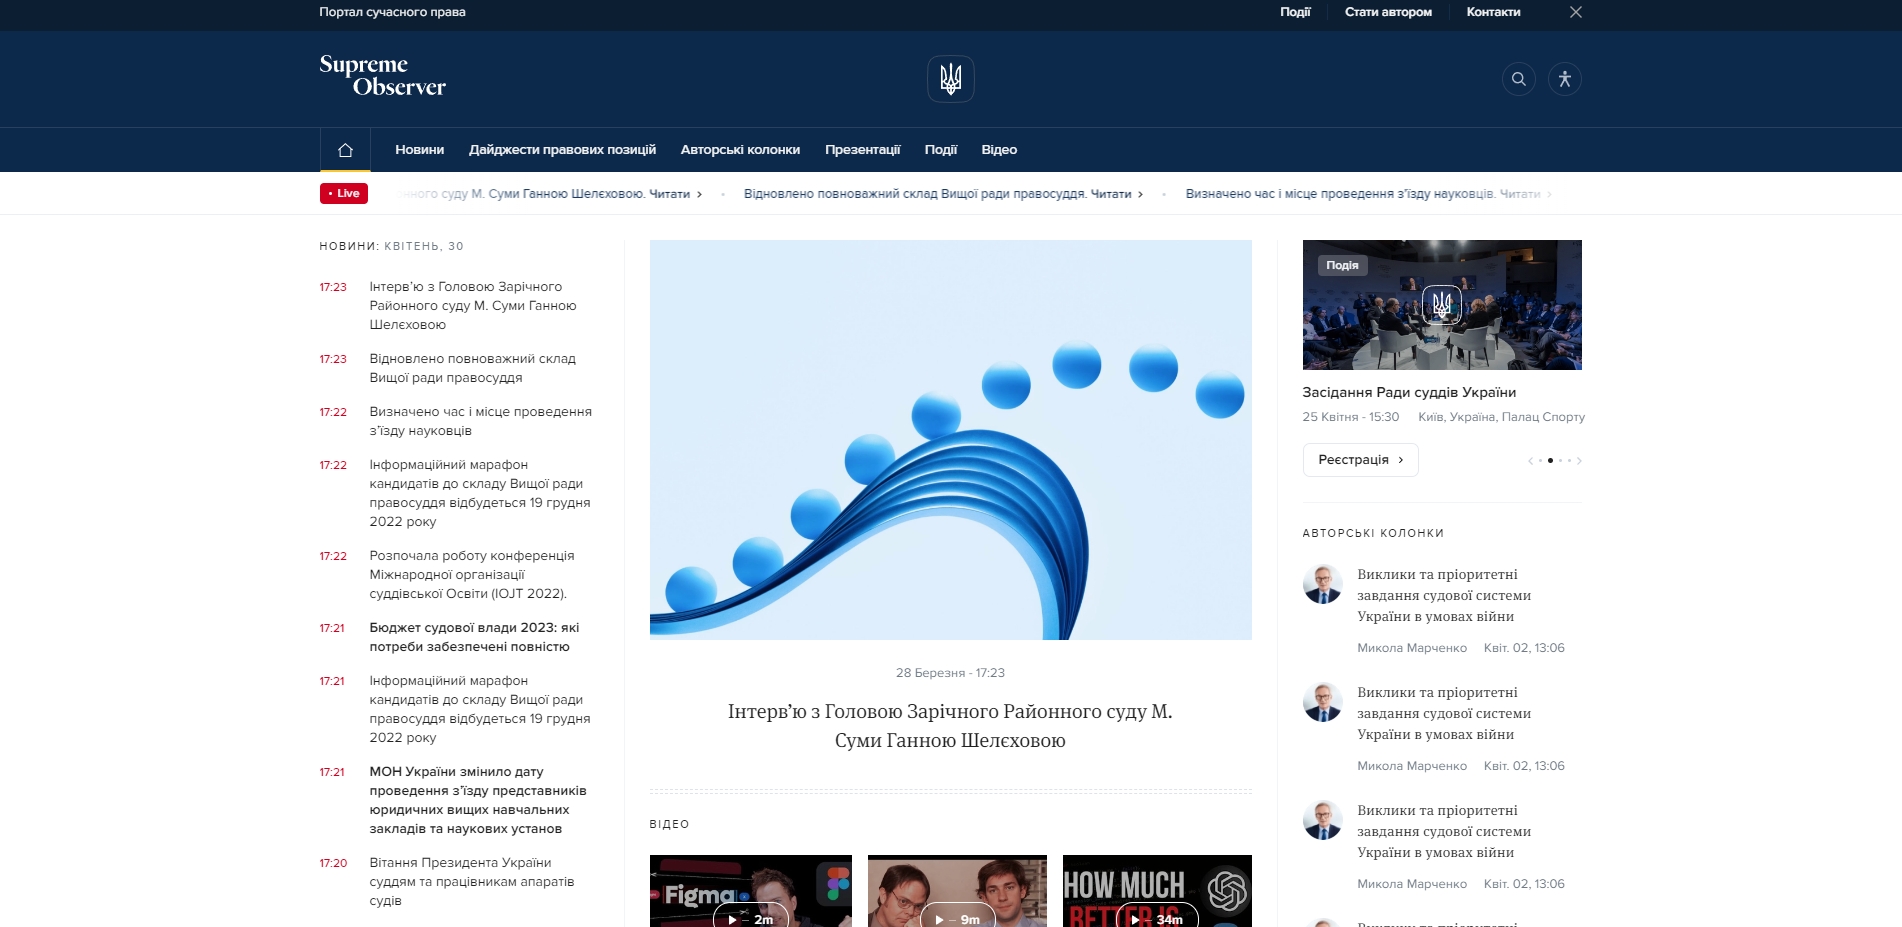This screenshot has height=927, width=1902.
Task: Open the Відео menu item
Action: pyautogui.click(x=999, y=150)
